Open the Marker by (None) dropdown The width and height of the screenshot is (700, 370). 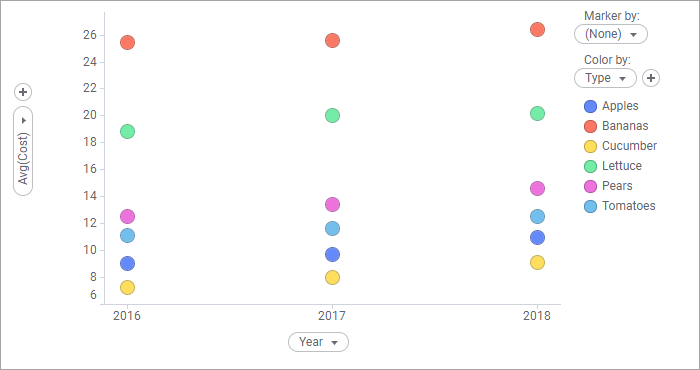[611, 34]
